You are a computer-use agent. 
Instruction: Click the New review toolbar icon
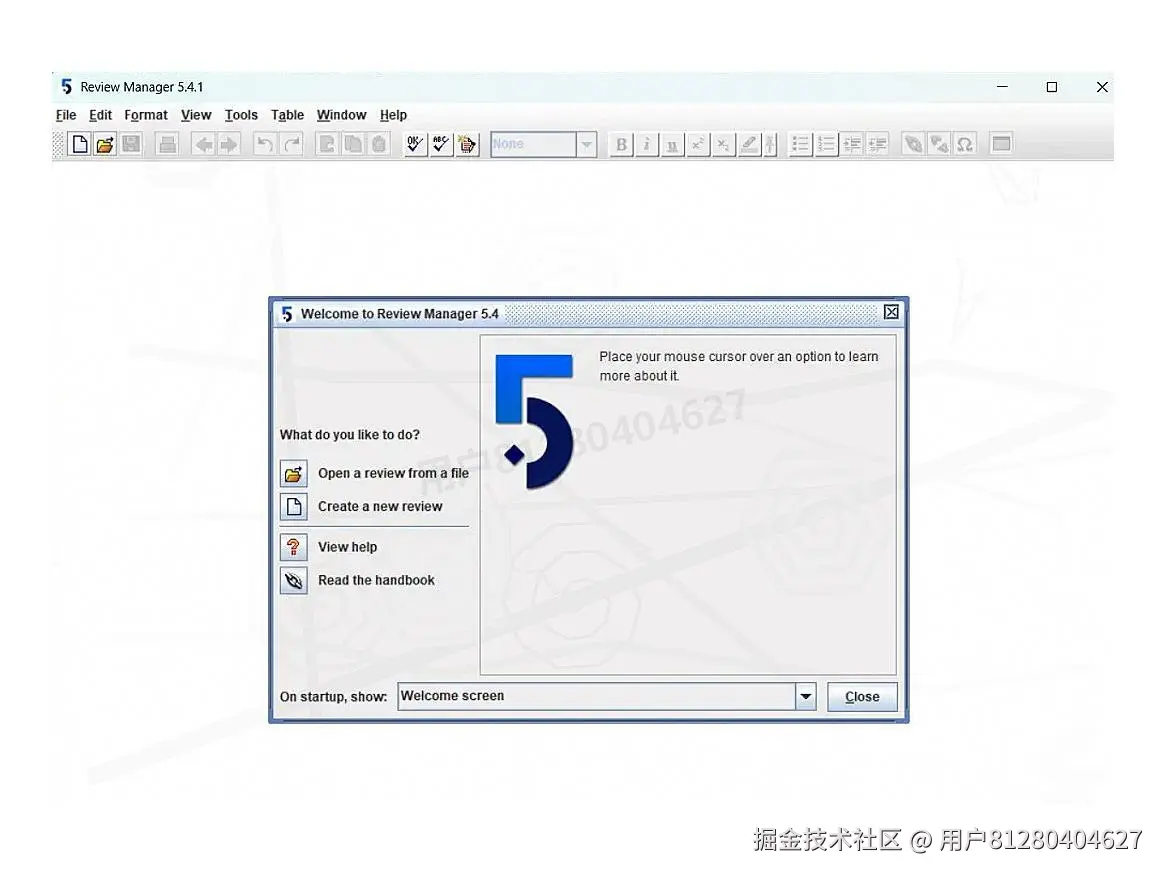point(79,144)
